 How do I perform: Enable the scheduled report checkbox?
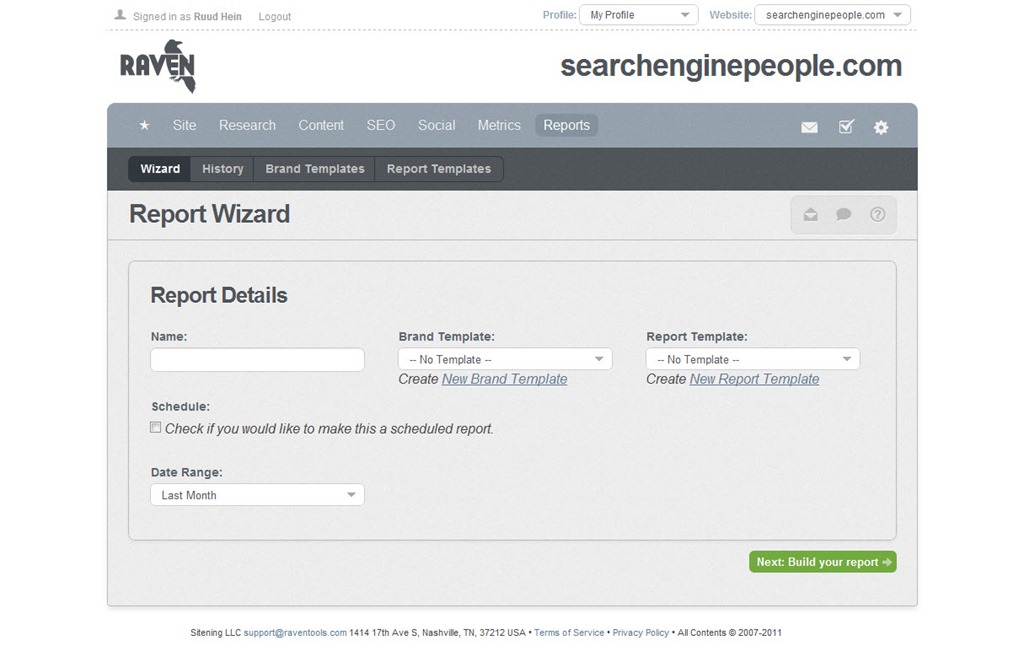tap(156, 428)
